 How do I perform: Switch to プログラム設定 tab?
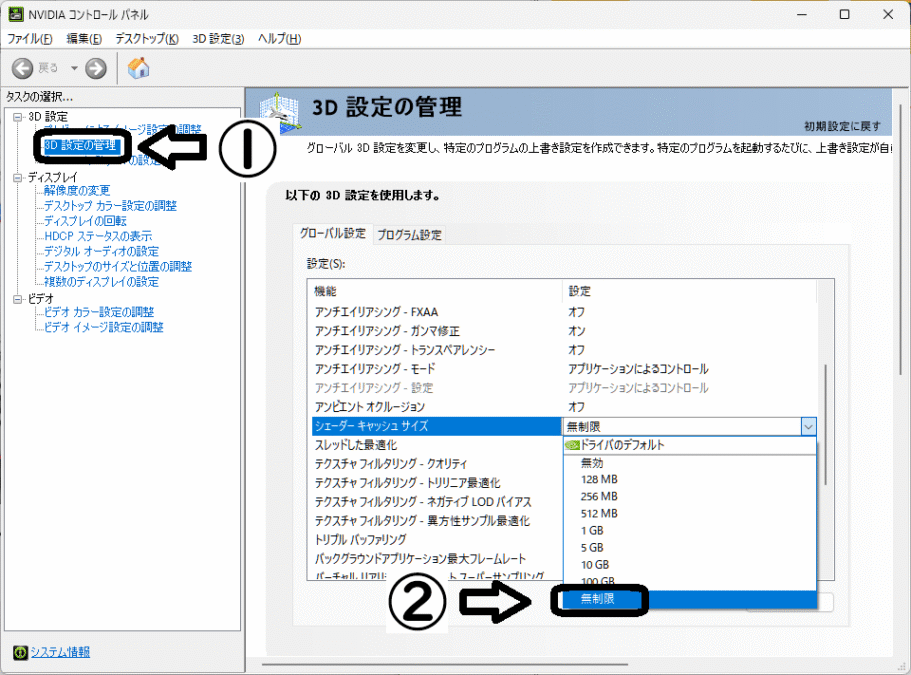[409, 235]
